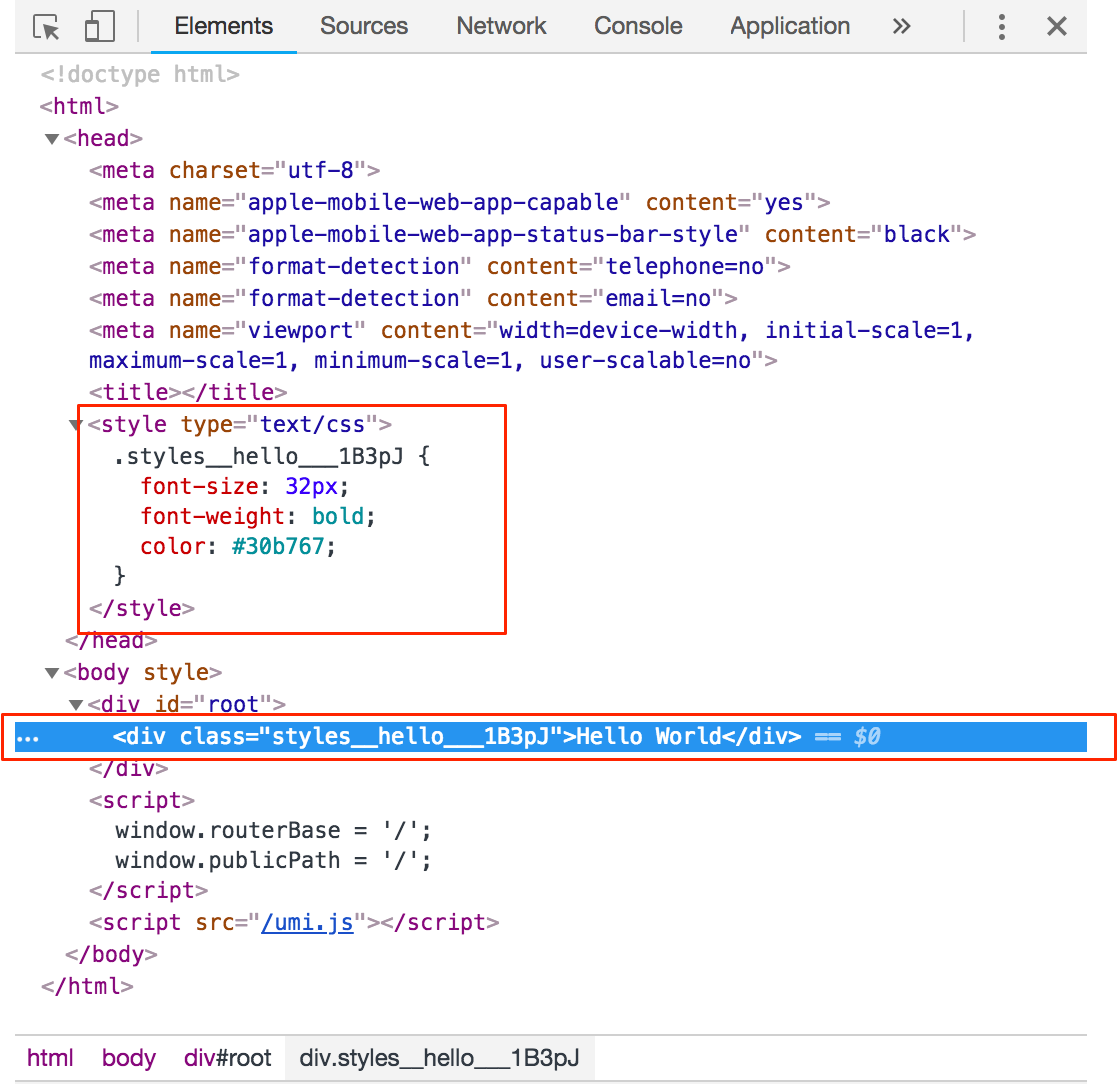Select the closing script tag row

[x=148, y=891]
